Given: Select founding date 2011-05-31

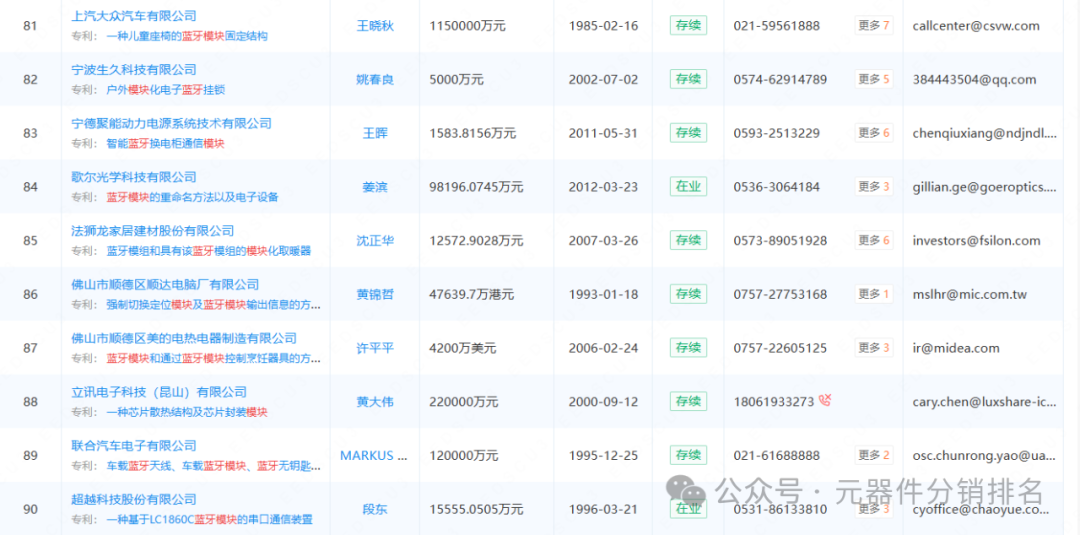Looking at the screenshot, I should (x=603, y=134).
